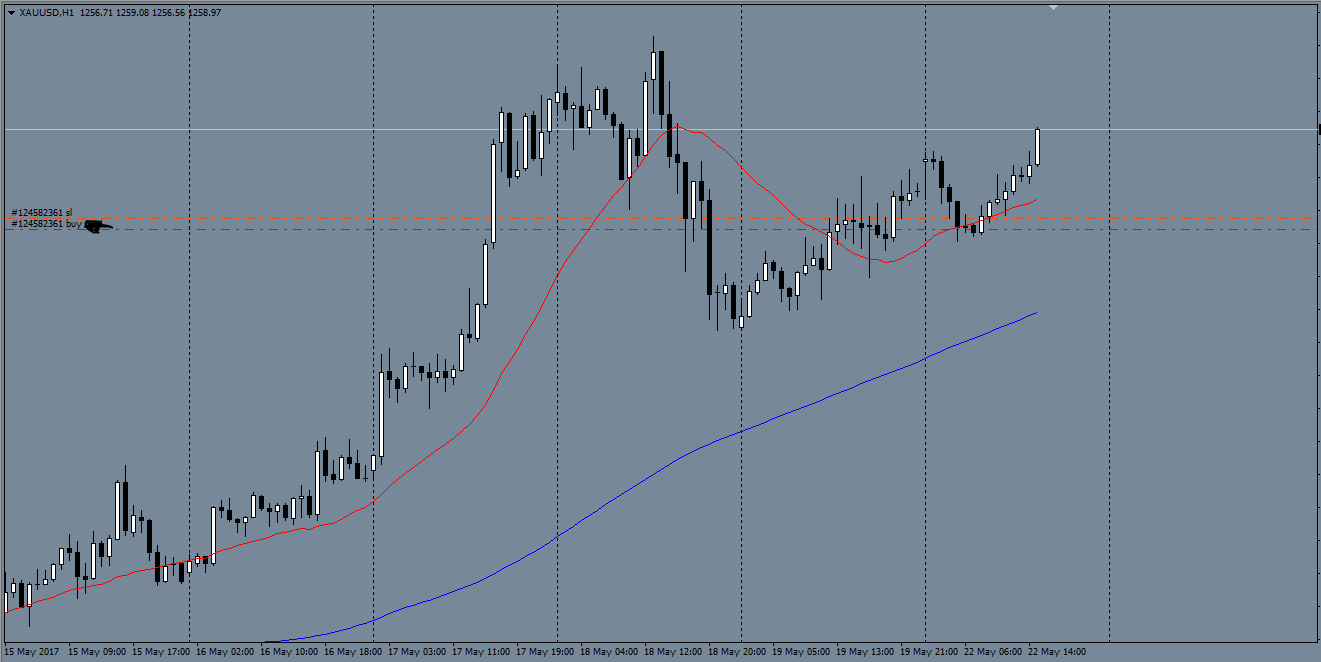Click the chart shift triangle marker at top

coord(1053,7)
